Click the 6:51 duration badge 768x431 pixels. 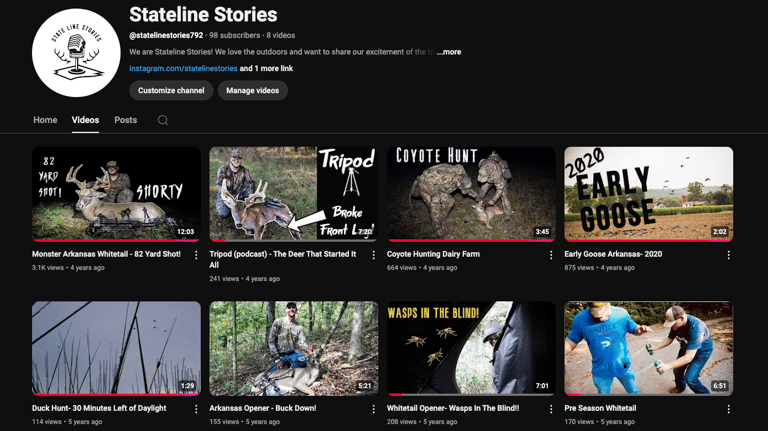click(x=720, y=385)
